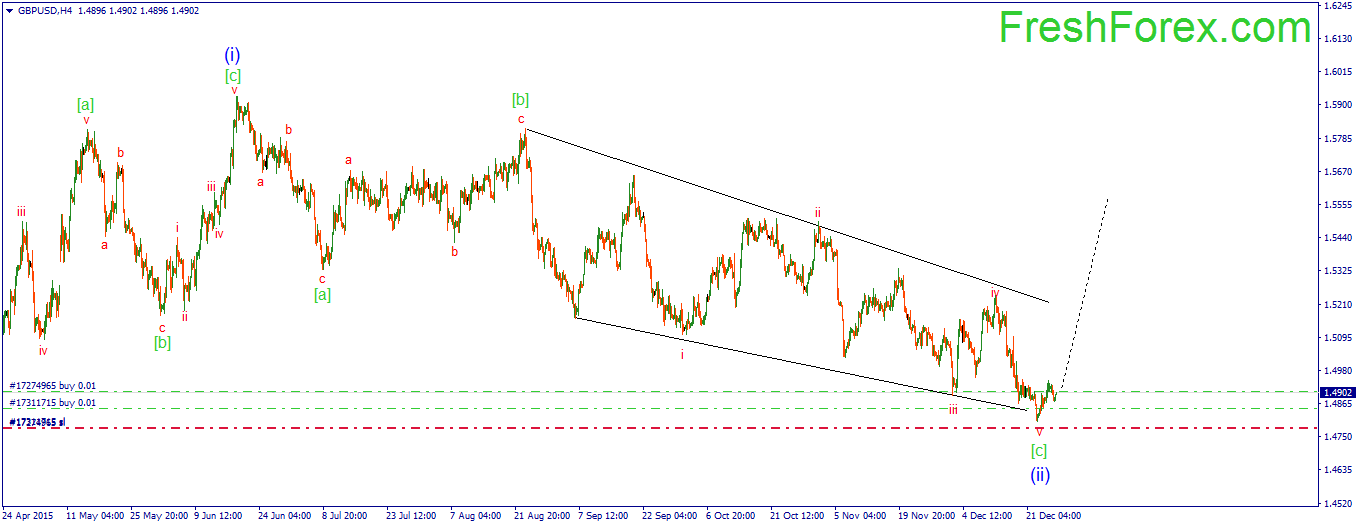Select the blue (i) wave label
The image size is (1358, 527).
point(232,55)
